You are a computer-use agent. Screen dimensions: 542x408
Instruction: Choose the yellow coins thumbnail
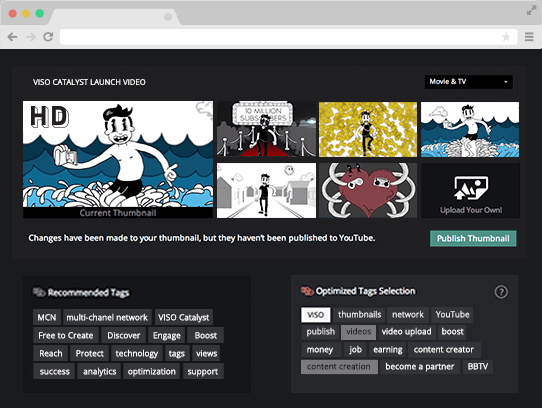pyautogui.click(x=368, y=129)
